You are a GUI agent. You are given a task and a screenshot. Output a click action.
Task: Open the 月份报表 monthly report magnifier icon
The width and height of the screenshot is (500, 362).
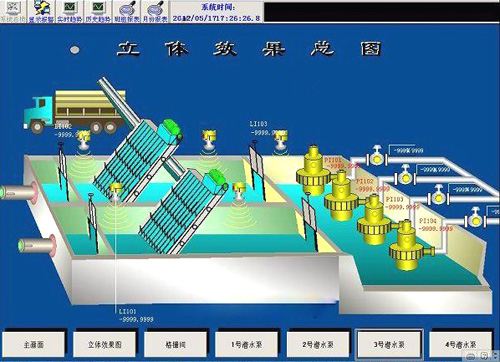coord(155,11)
